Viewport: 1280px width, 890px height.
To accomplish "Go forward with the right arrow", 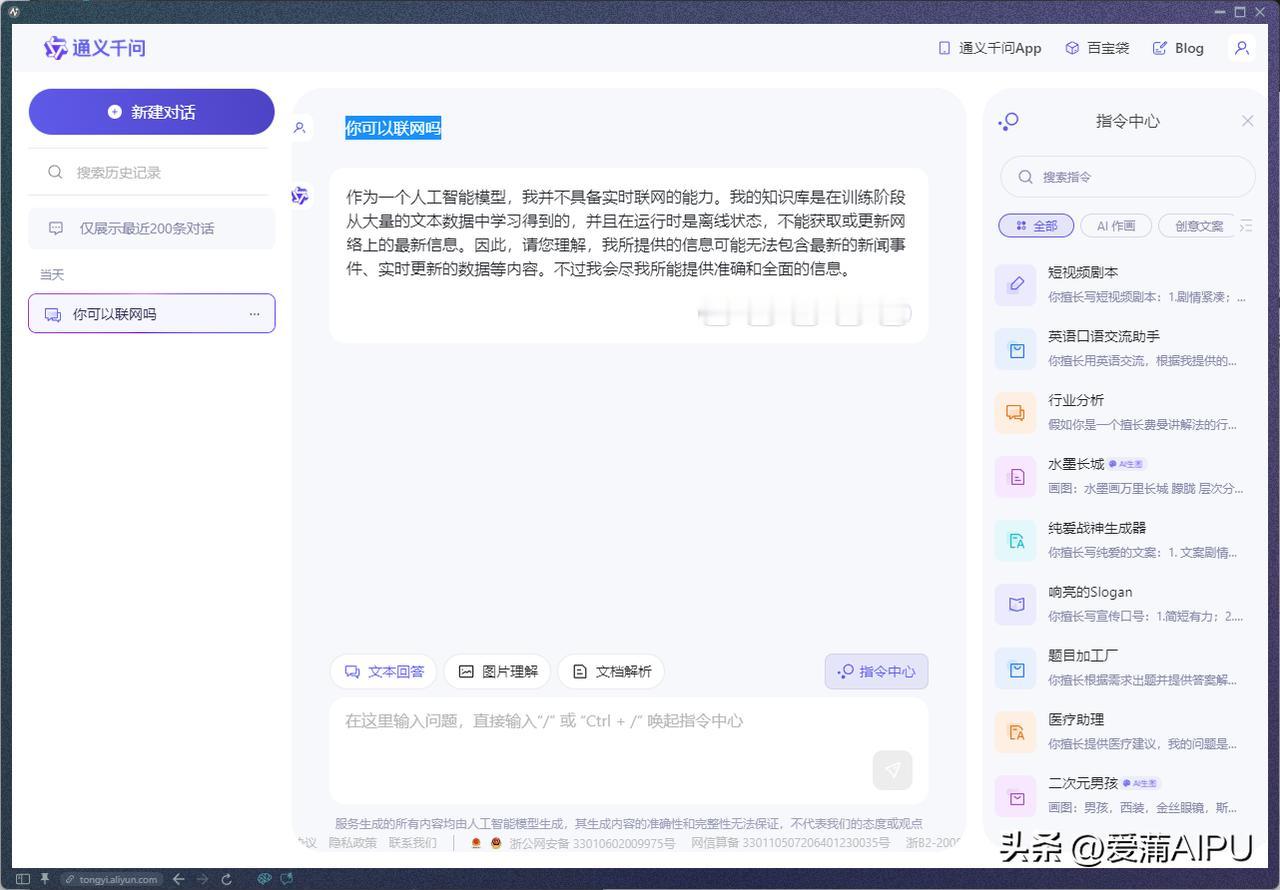I will pos(203,879).
